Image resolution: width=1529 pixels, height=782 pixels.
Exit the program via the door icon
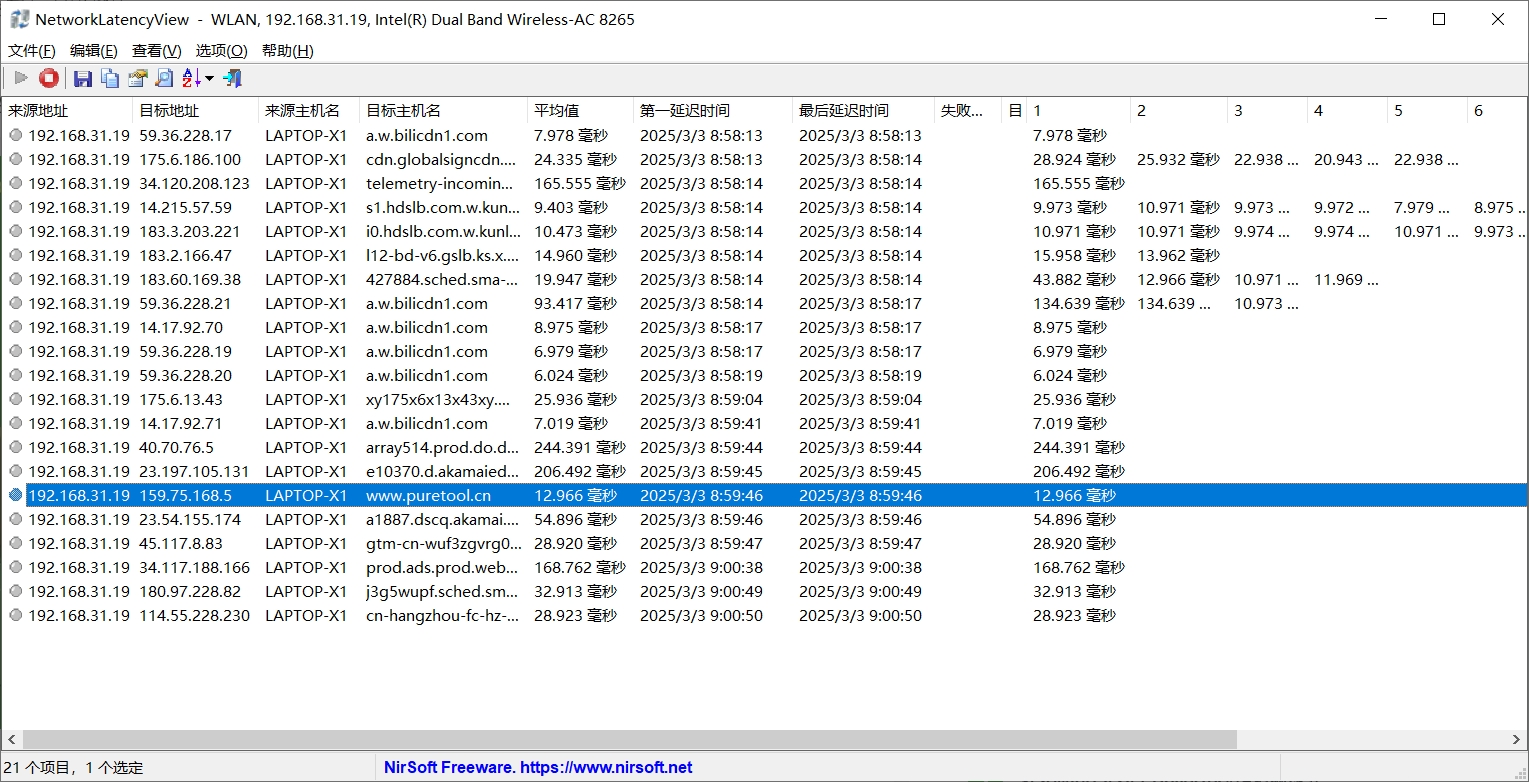(232, 77)
